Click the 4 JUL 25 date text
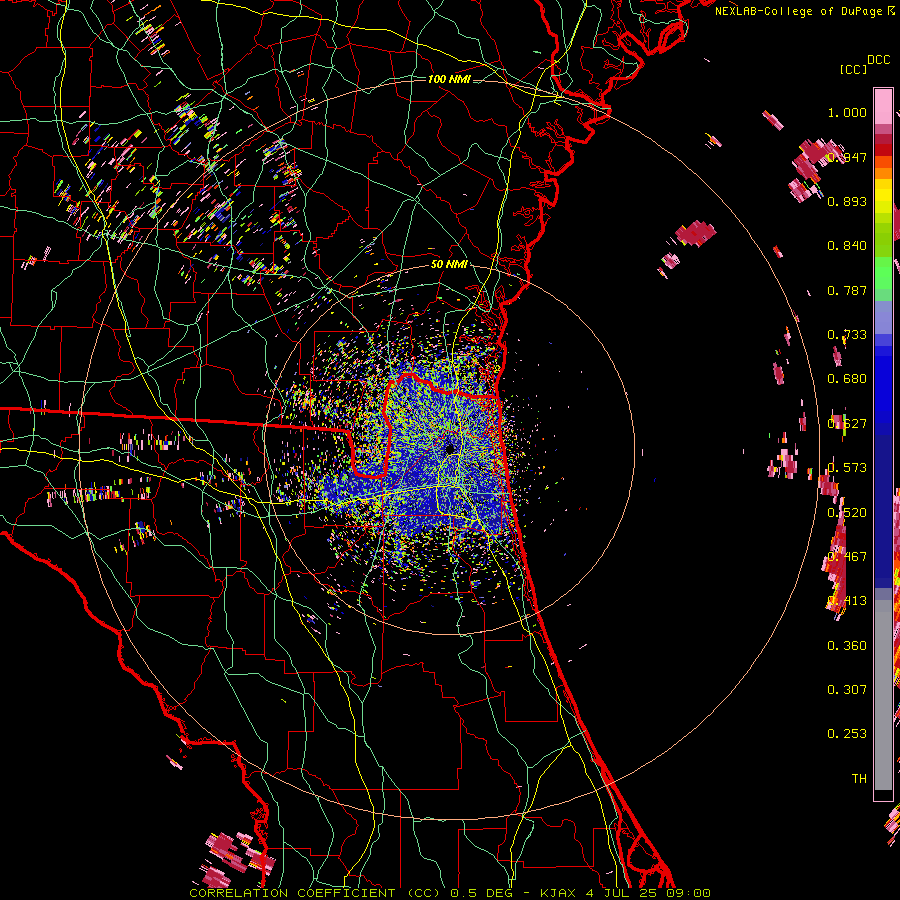This screenshot has height=900, width=900. 622,893
